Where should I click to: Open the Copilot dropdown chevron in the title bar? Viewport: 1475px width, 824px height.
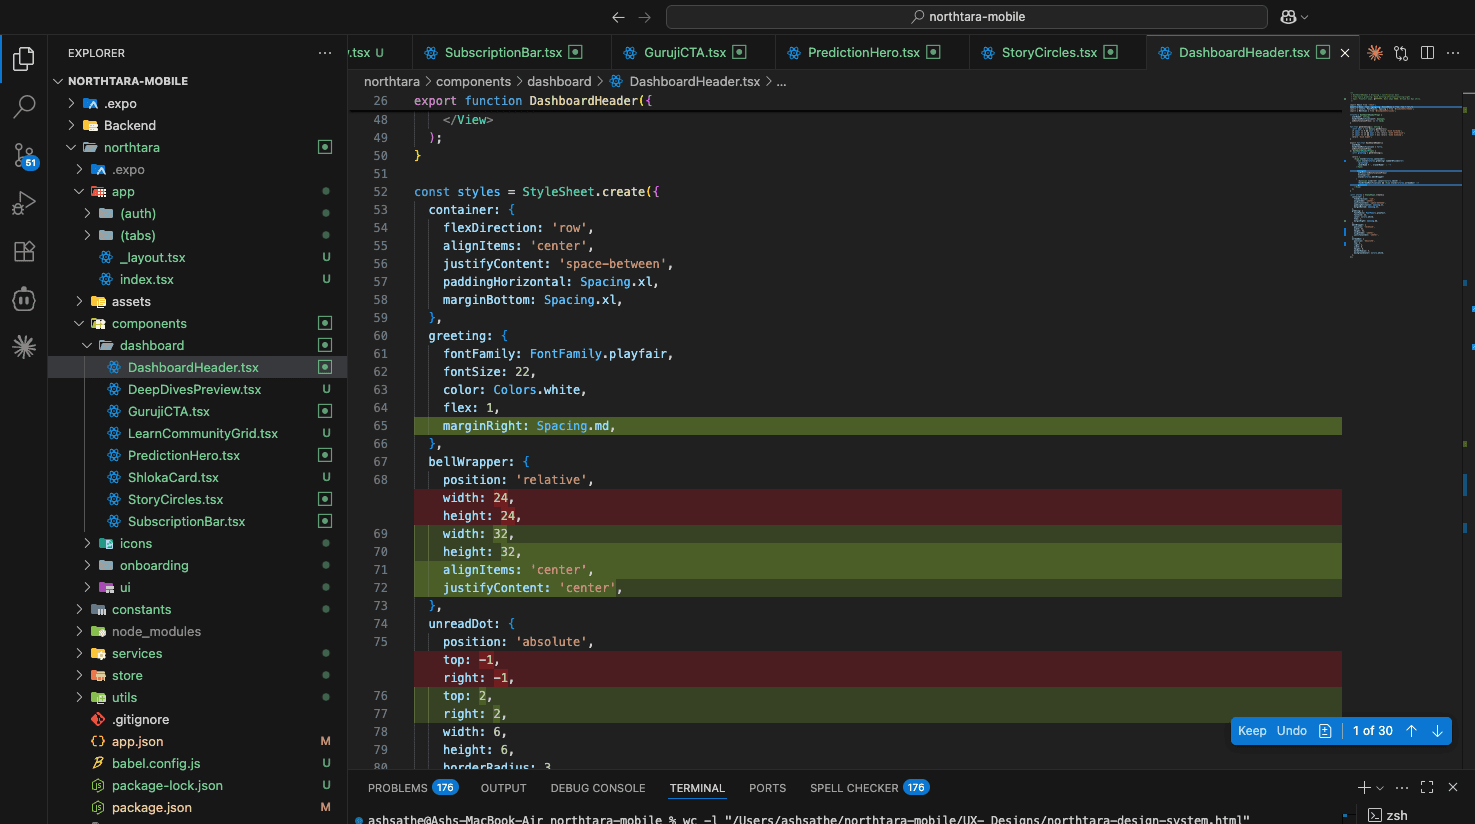pos(1304,17)
